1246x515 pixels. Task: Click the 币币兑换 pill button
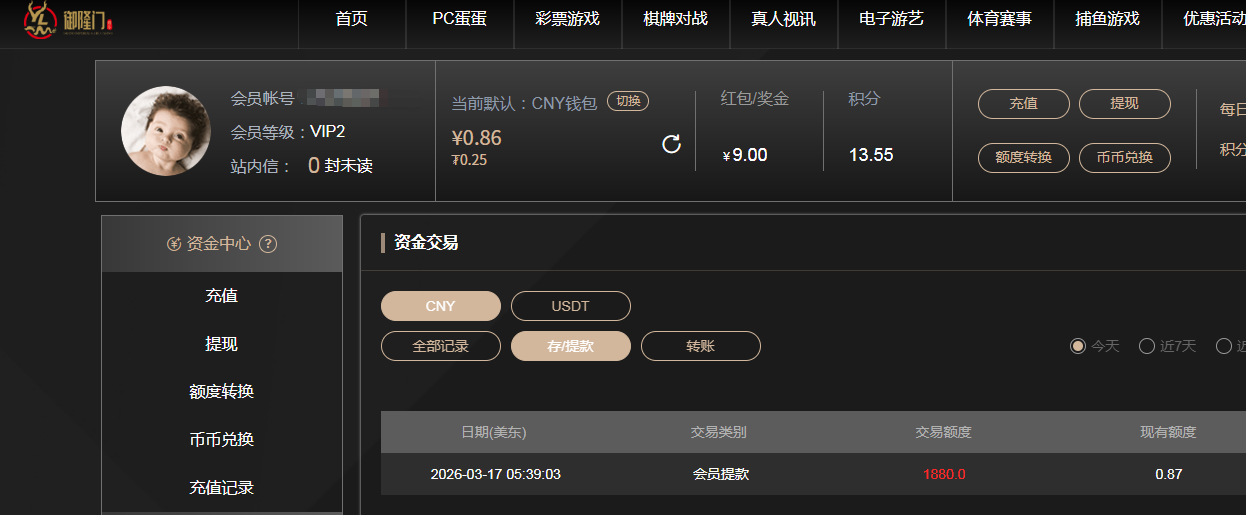pyautogui.click(x=1124, y=157)
